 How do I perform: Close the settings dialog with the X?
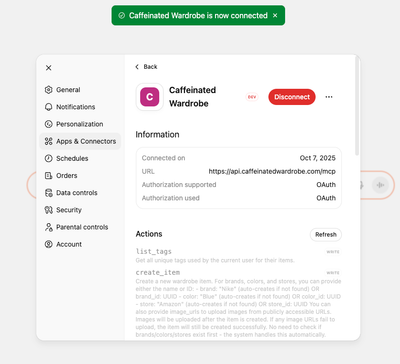[x=49, y=68]
